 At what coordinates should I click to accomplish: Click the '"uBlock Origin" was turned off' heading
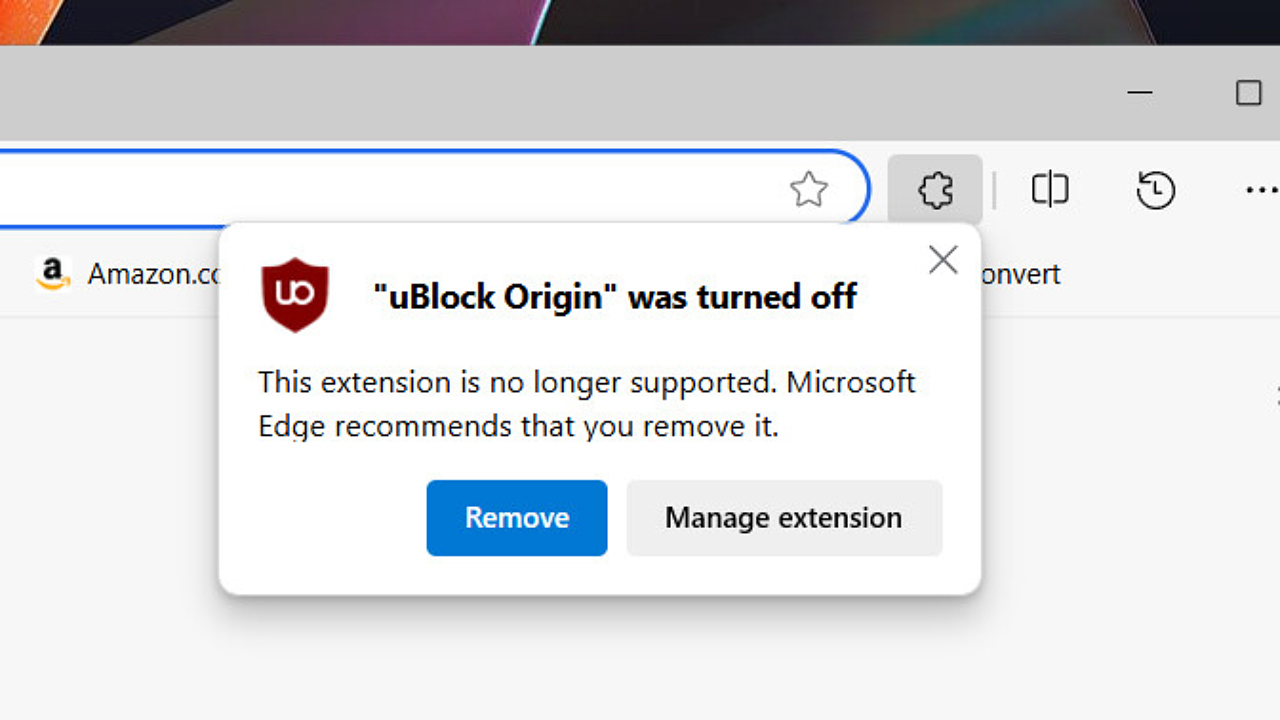615,296
